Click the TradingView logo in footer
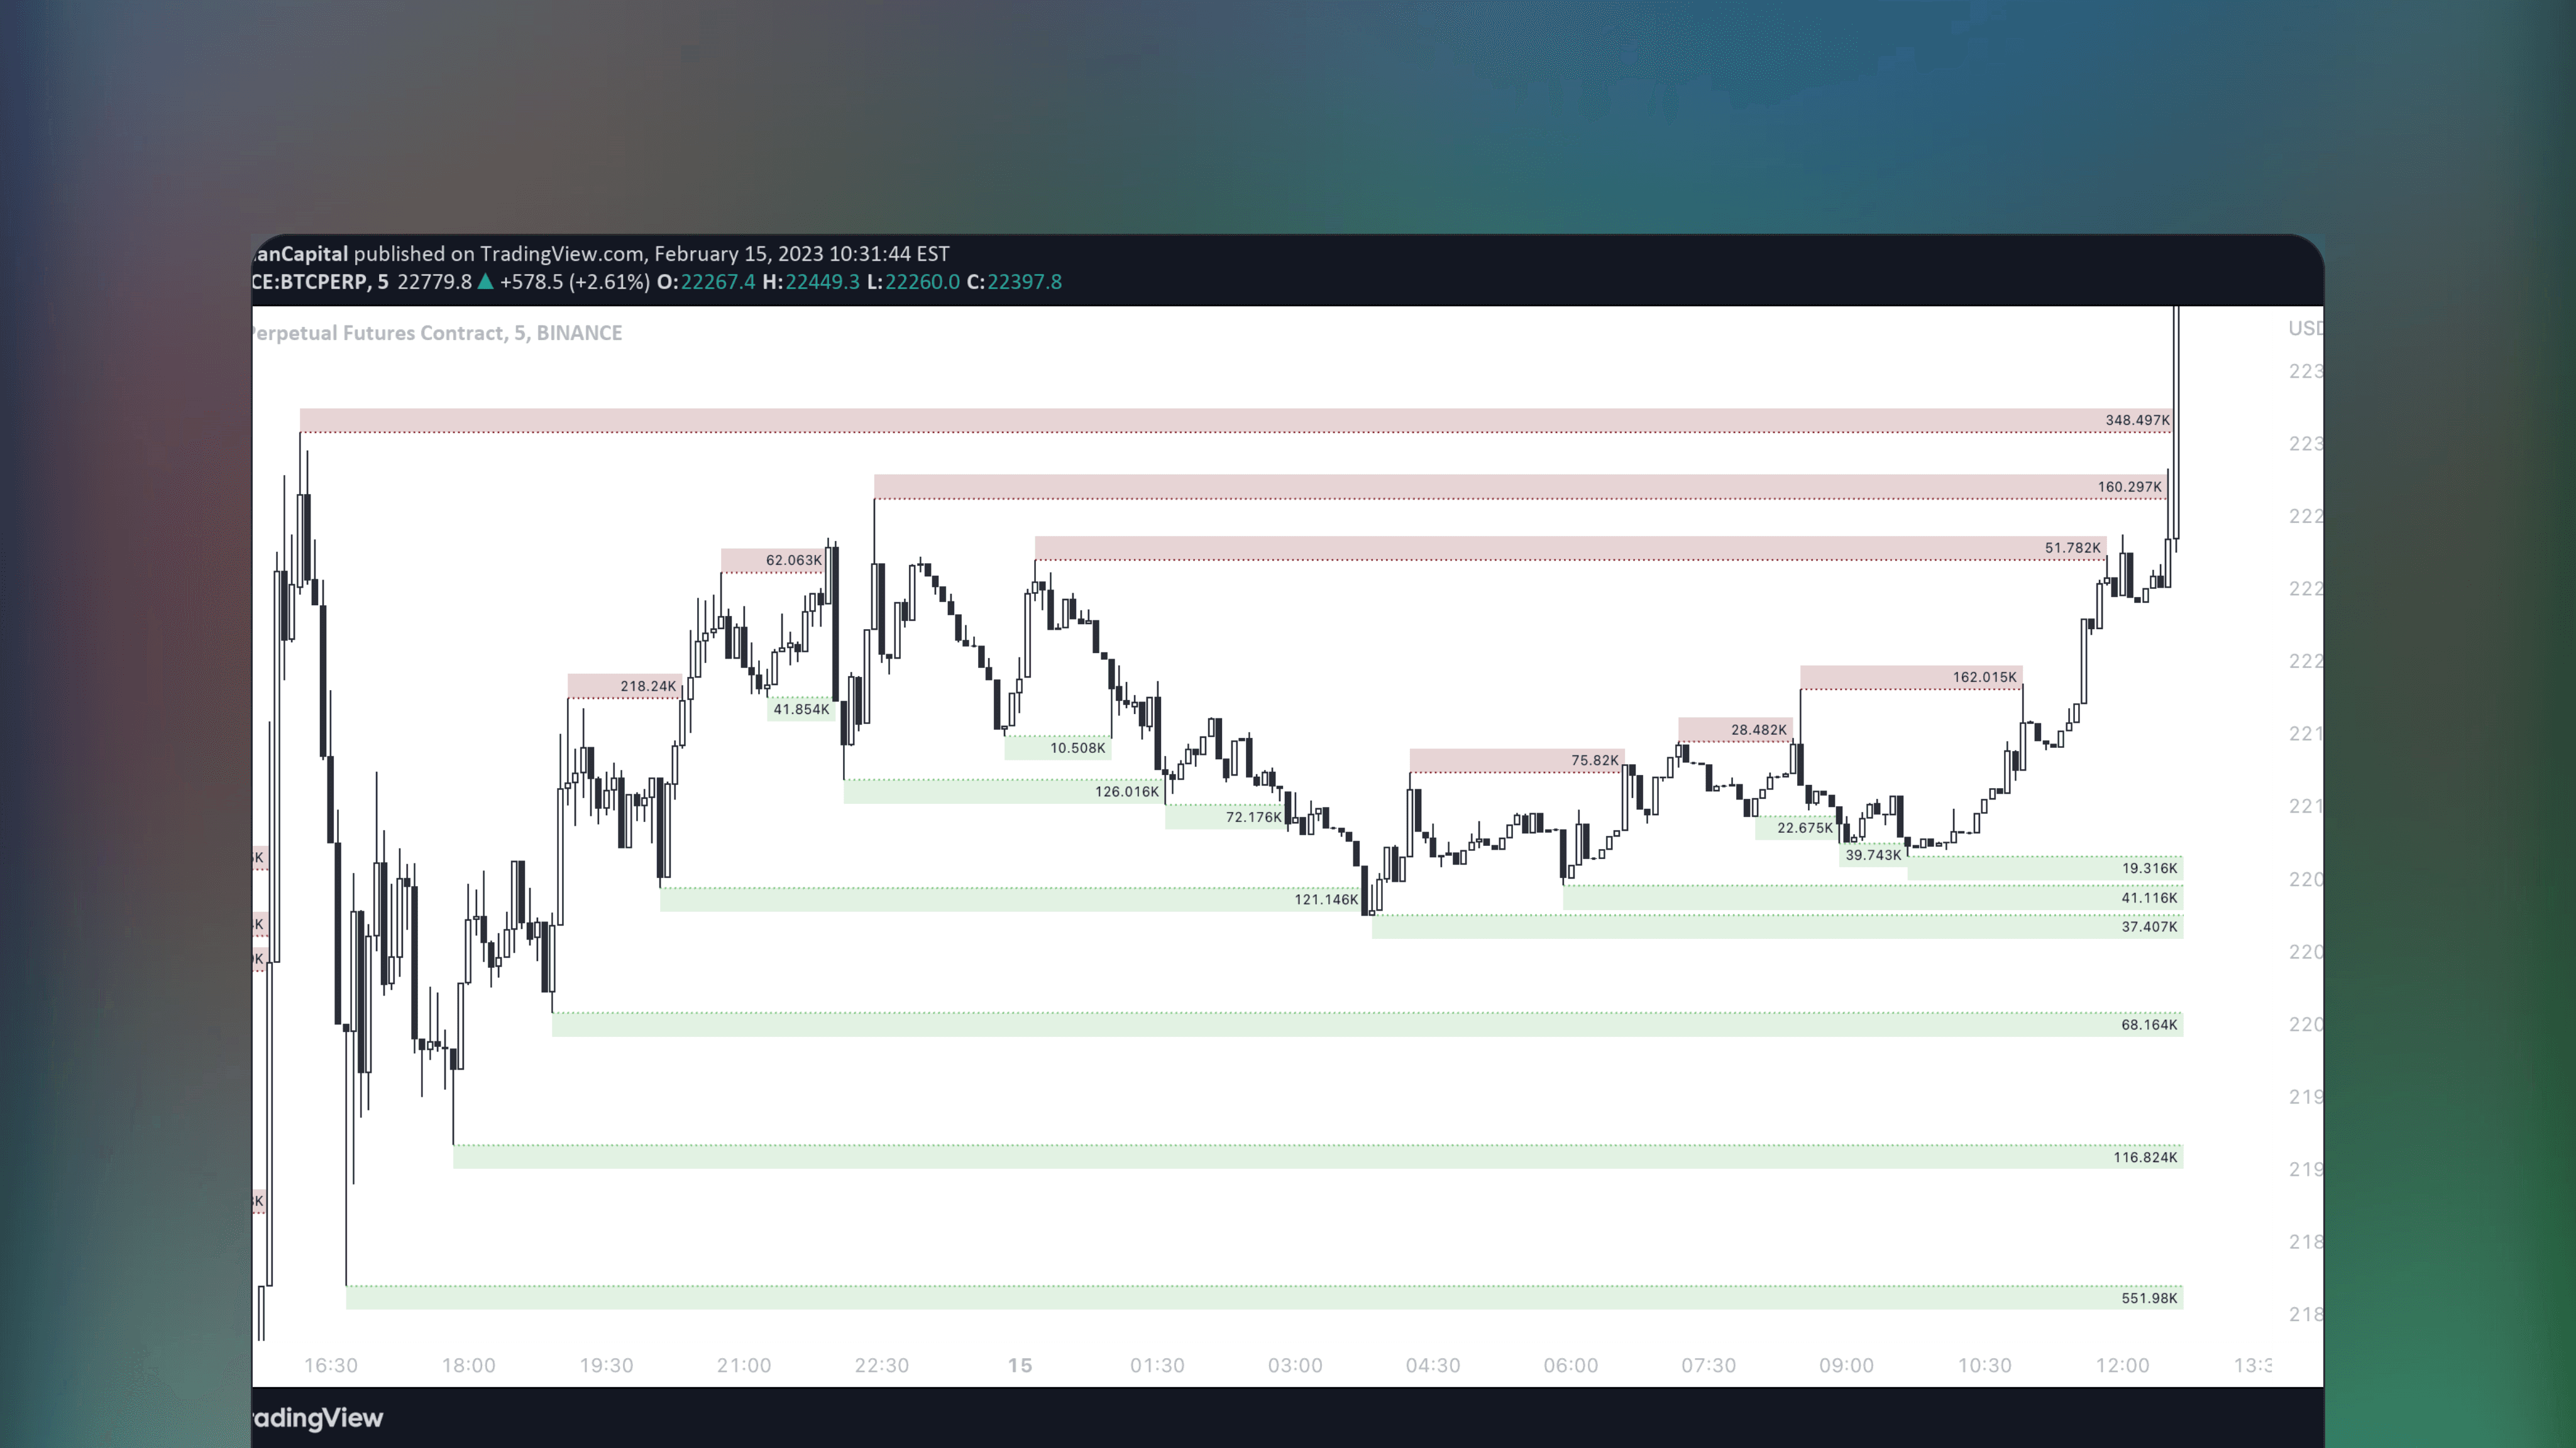 coord(317,1418)
